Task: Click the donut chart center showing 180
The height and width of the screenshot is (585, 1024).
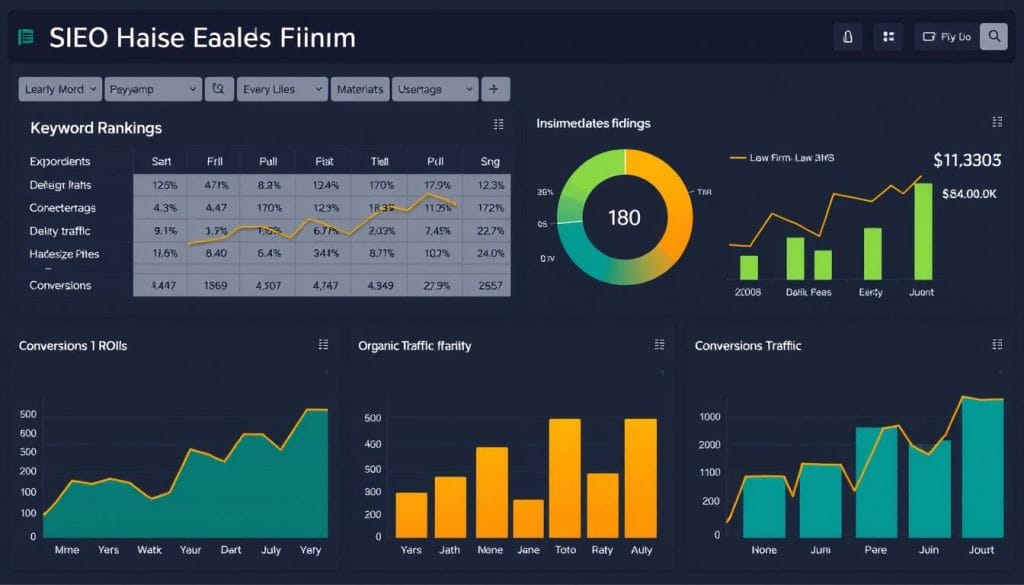Action: coord(625,217)
